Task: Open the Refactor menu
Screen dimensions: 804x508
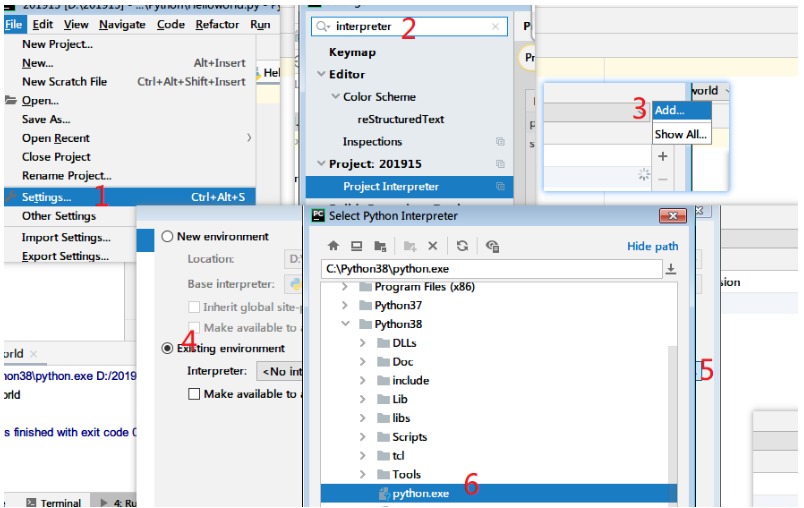Action: point(217,24)
